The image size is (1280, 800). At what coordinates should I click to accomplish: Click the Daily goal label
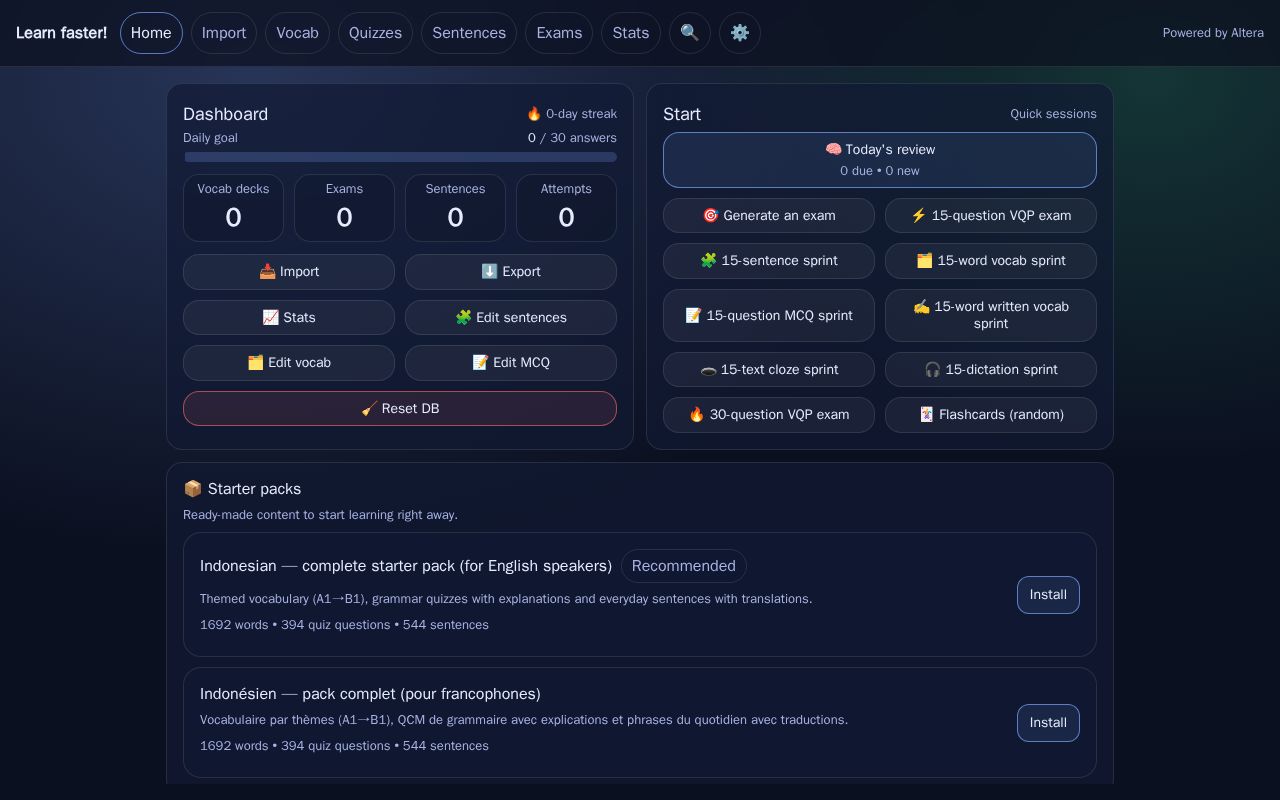(x=210, y=138)
